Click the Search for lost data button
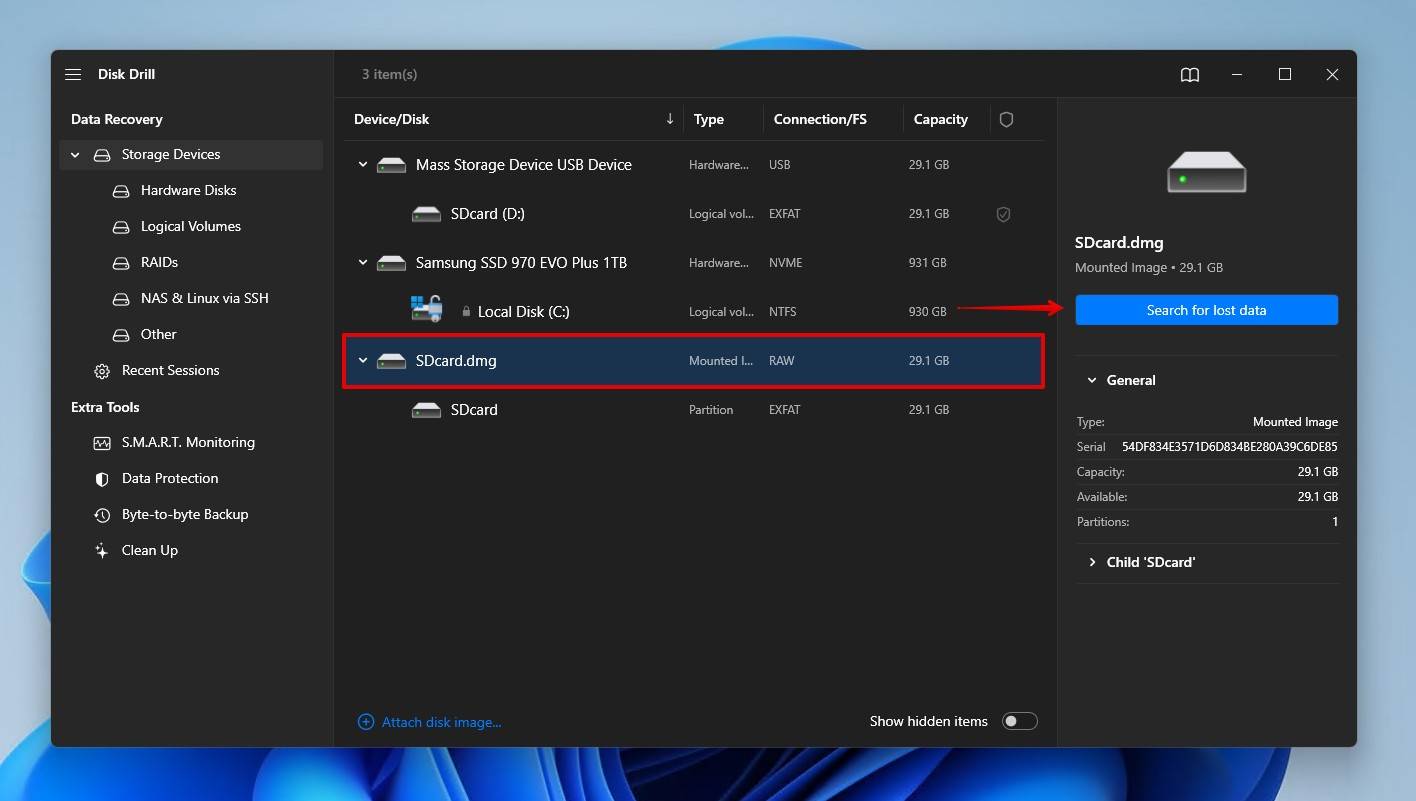 pyautogui.click(x=1206, y=310)
